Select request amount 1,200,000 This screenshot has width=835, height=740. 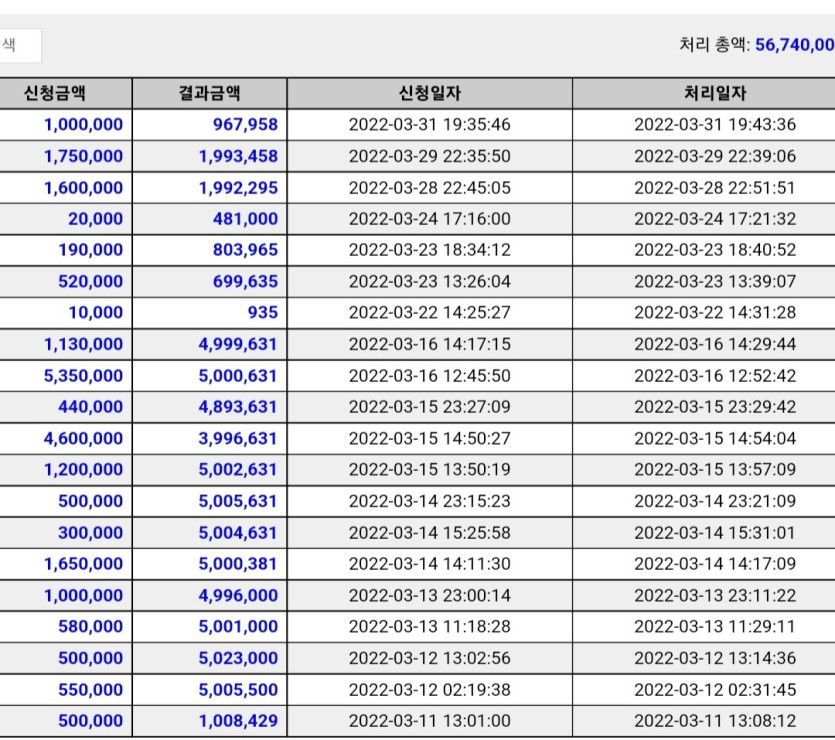83,470
